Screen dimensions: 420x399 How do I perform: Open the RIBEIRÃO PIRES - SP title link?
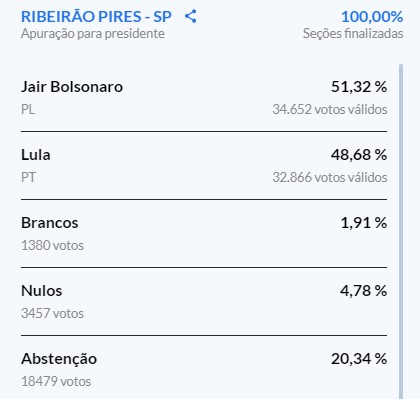96,17
